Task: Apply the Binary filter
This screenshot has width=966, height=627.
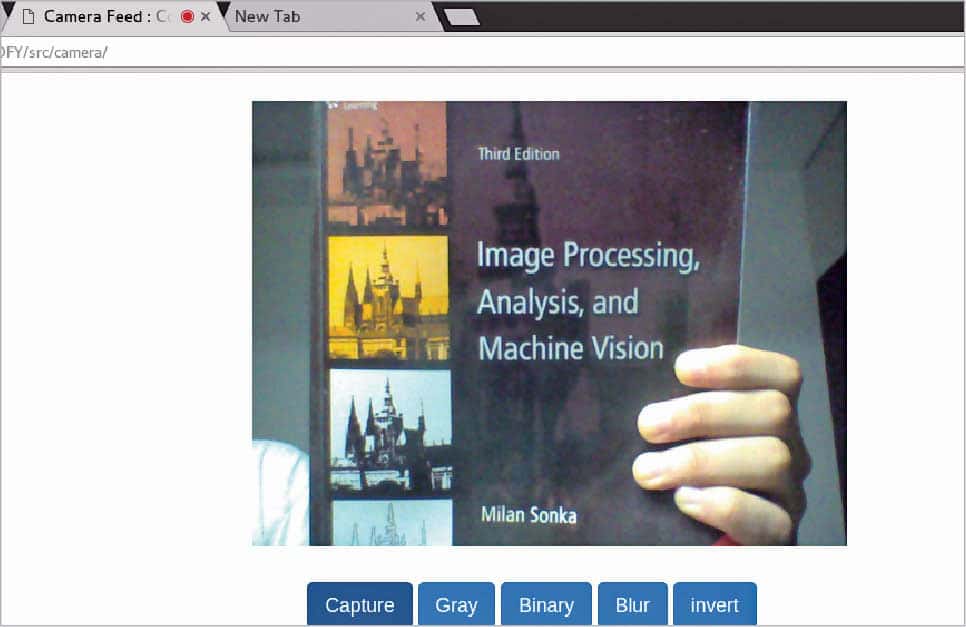Action: (x=546, y=605)
